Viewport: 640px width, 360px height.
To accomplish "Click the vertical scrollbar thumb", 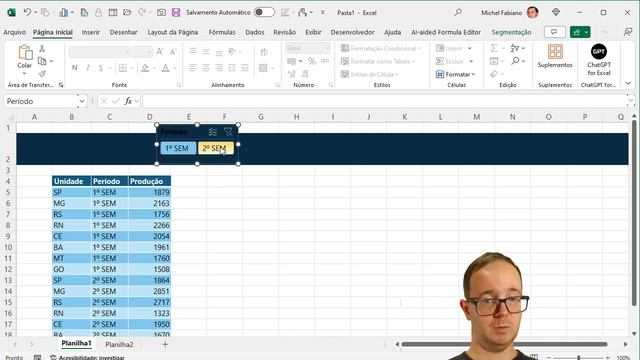I will pyautogui.click(x=633, y=212).
